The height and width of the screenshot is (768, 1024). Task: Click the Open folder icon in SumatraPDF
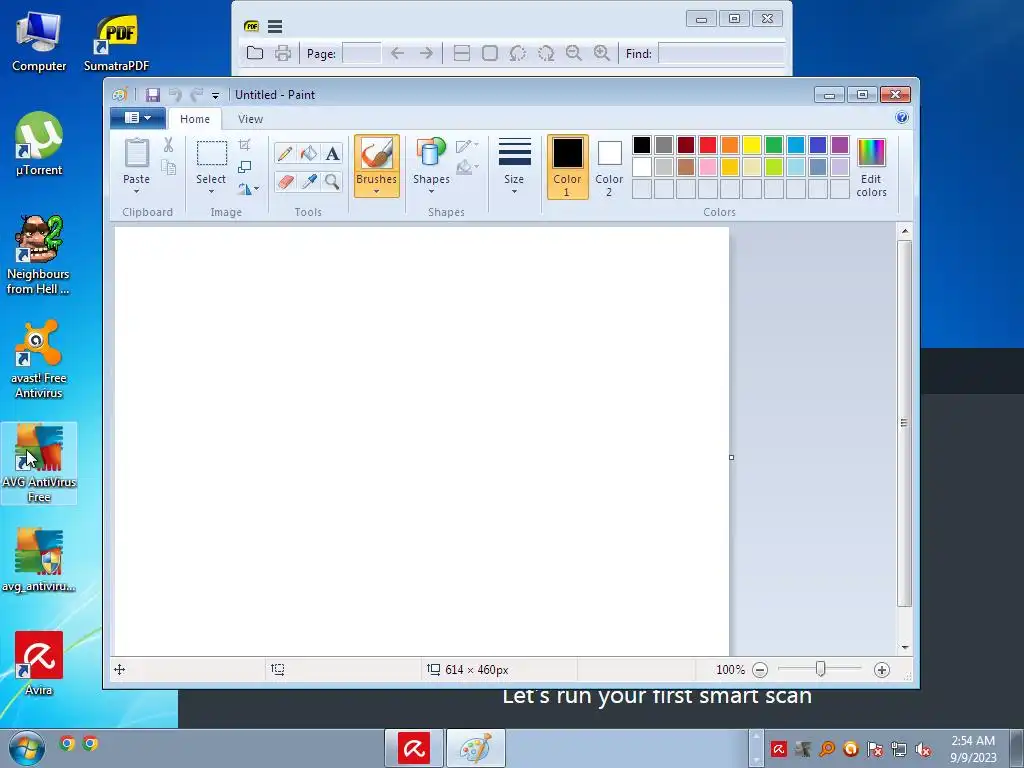coord(255,54)
